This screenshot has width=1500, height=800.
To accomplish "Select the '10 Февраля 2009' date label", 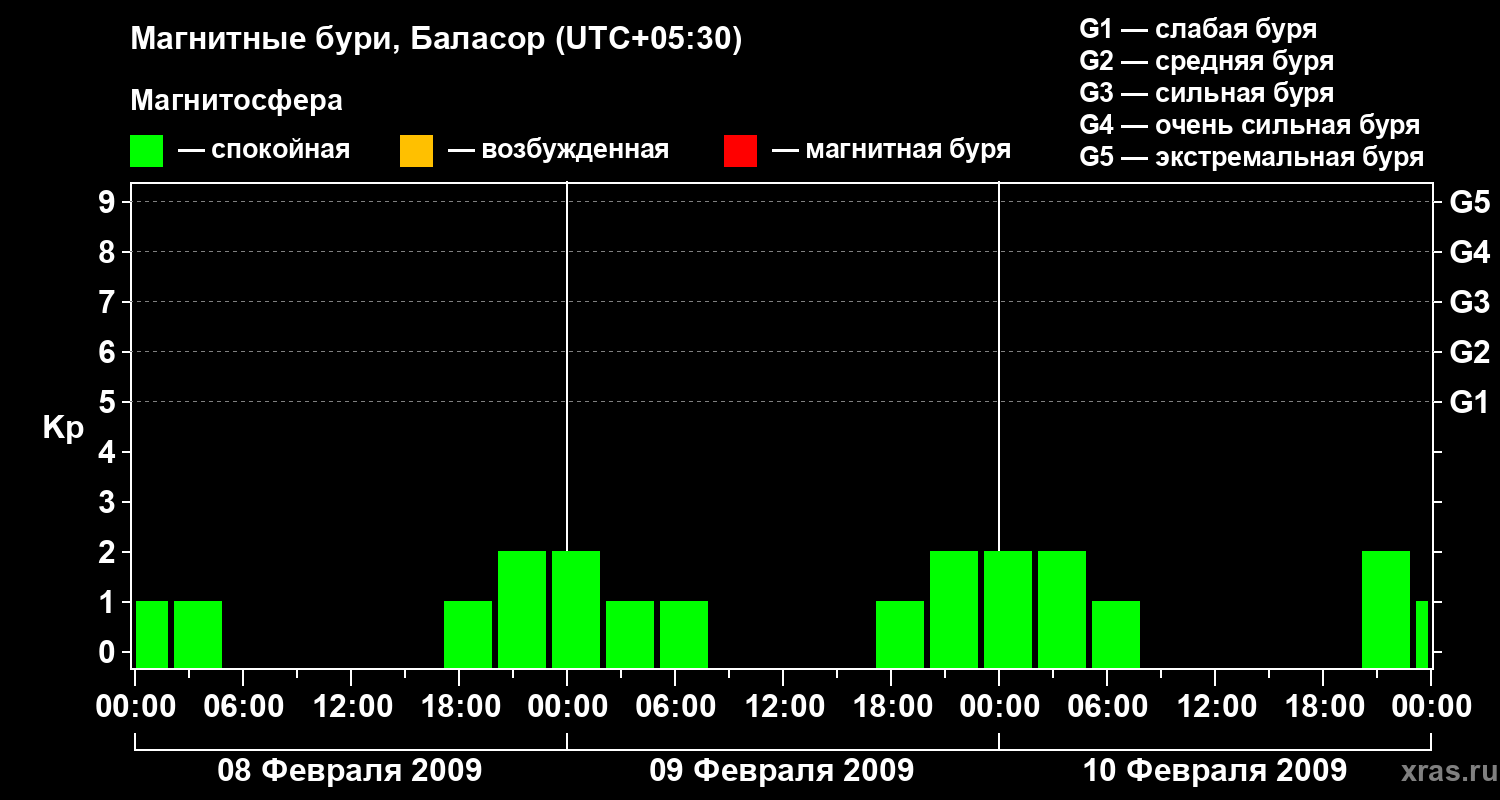I will 1215,771.
